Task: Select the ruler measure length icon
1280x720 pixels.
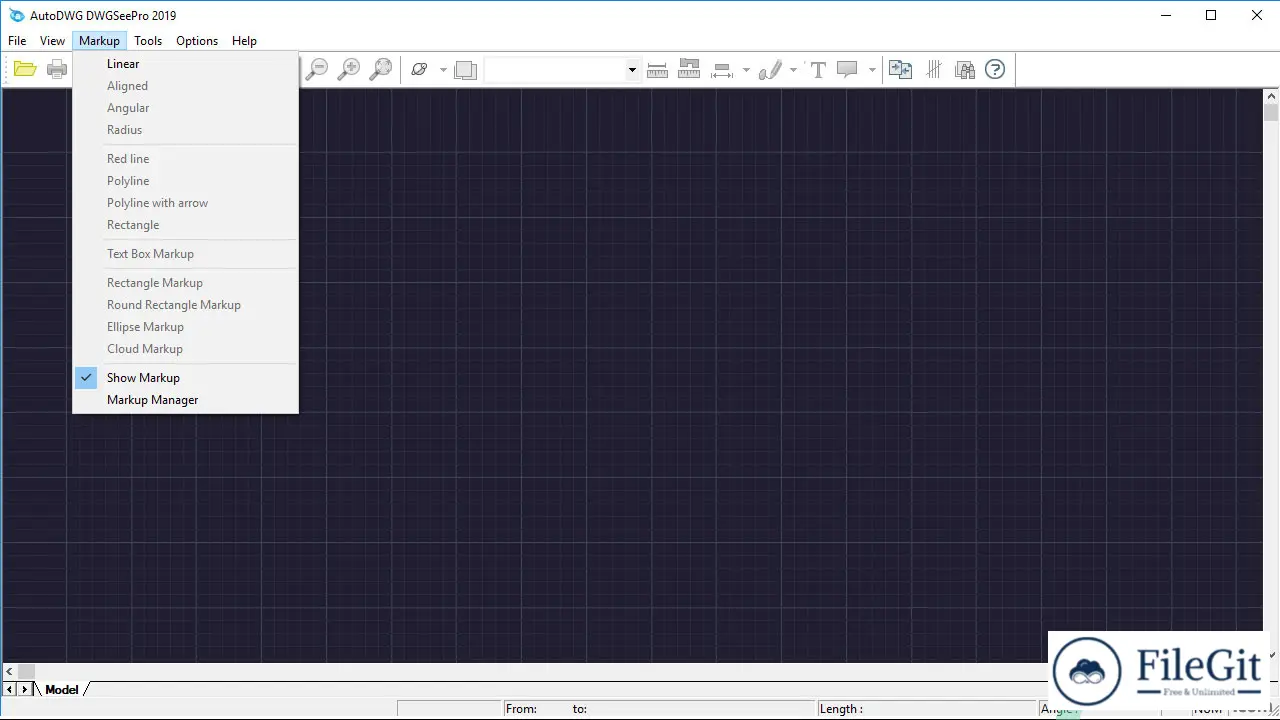Action: pyautogui.click(x=657, y=69)
